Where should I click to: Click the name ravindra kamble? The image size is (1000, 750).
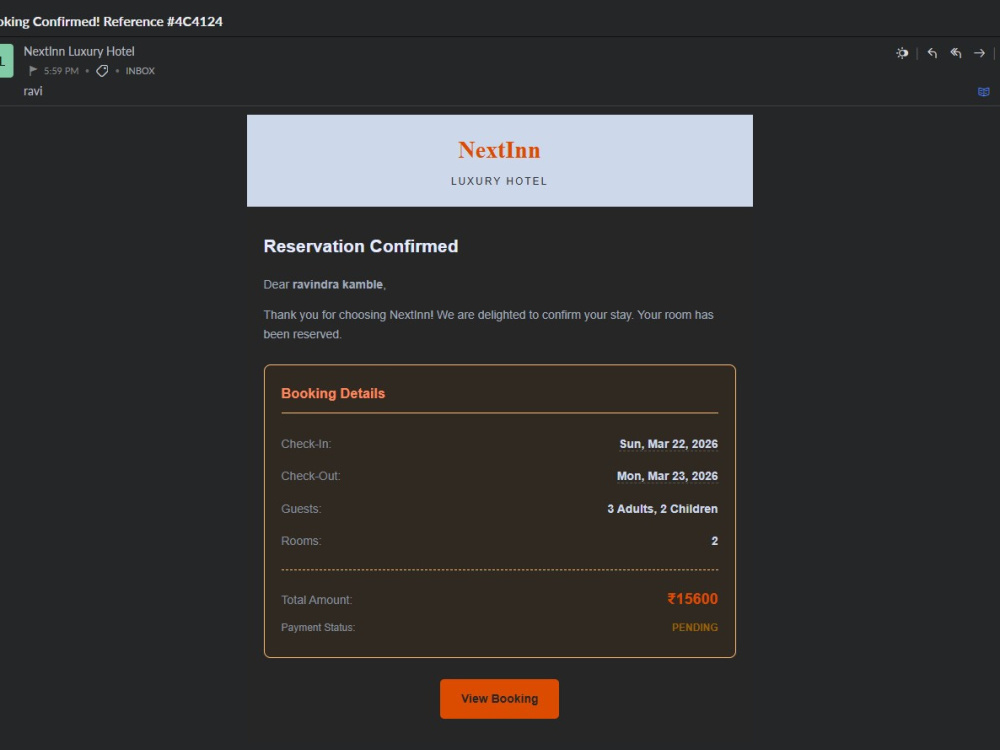tap(337, 284)
